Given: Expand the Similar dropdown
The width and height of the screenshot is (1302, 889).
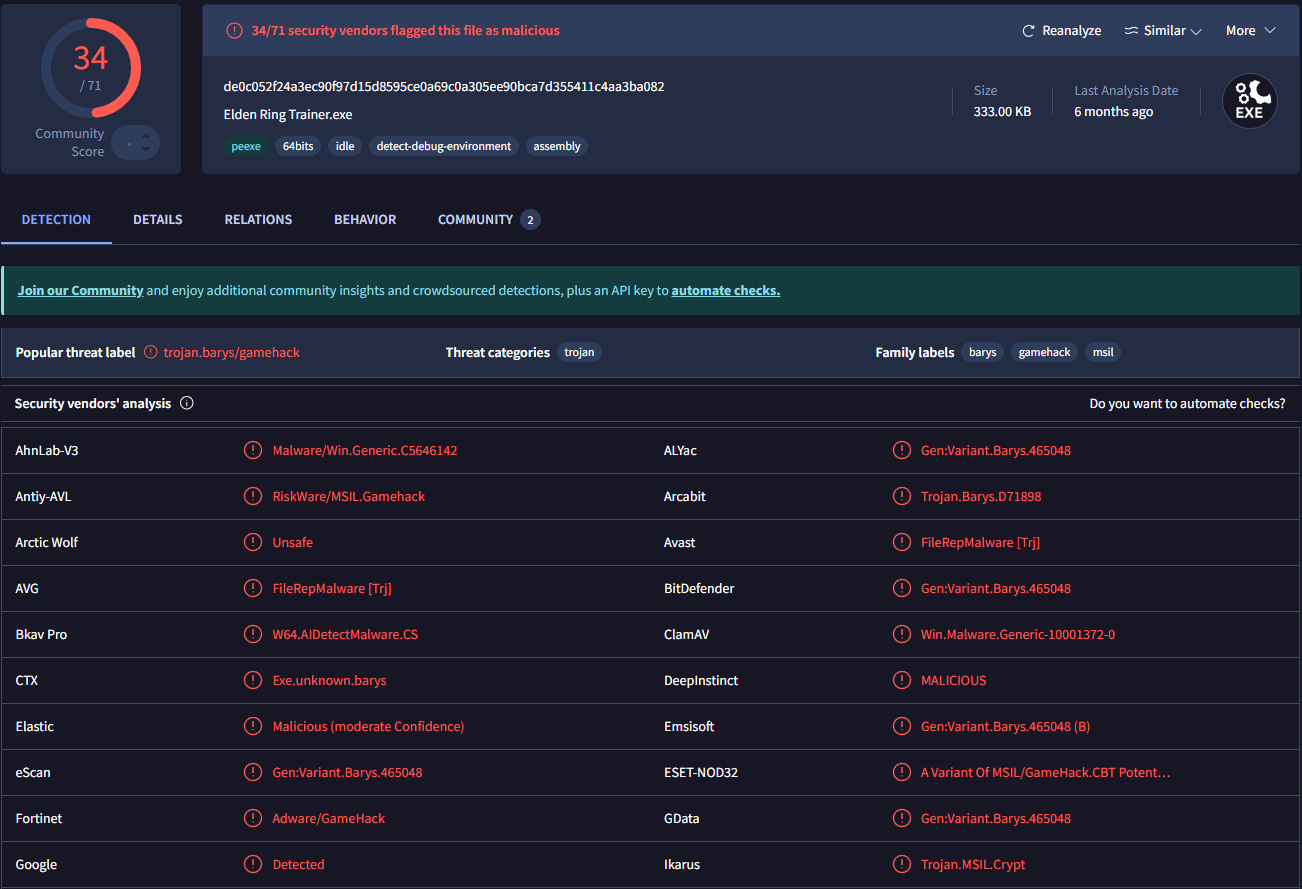Looking at the screenshot, I should [1196, 31].
